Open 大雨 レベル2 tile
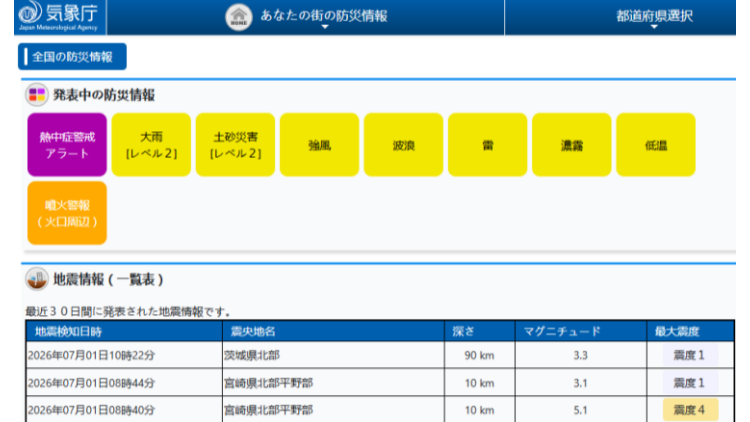Viewport: 750px width, 422px height. (151, 145)
